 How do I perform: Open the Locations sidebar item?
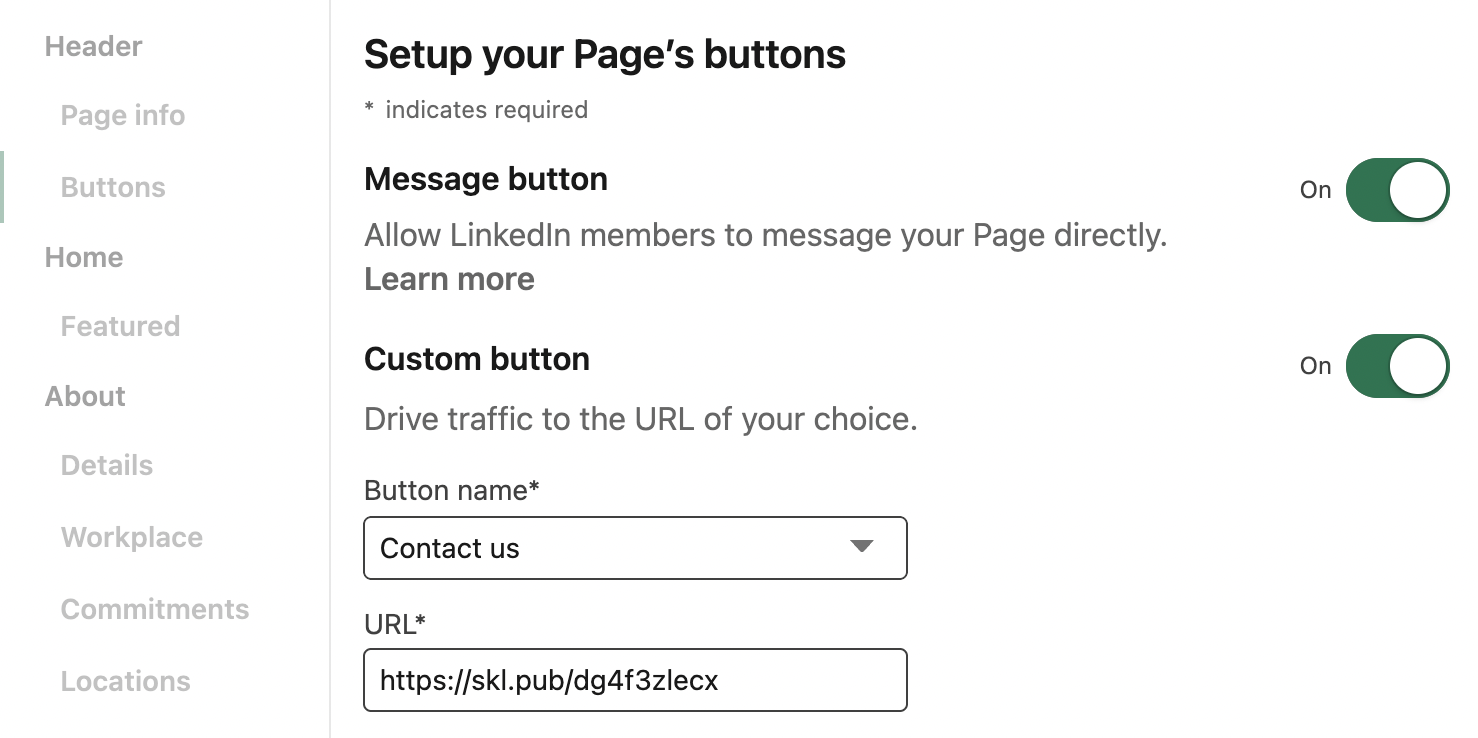[x=125, y=682]
